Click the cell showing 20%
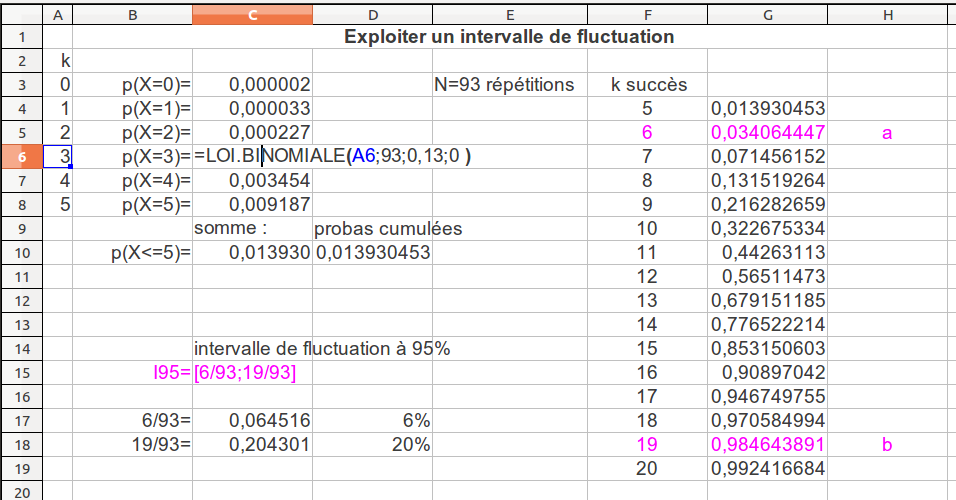This screenshot has width=956, height=500. pyautogui.click(x=411, y=445)
